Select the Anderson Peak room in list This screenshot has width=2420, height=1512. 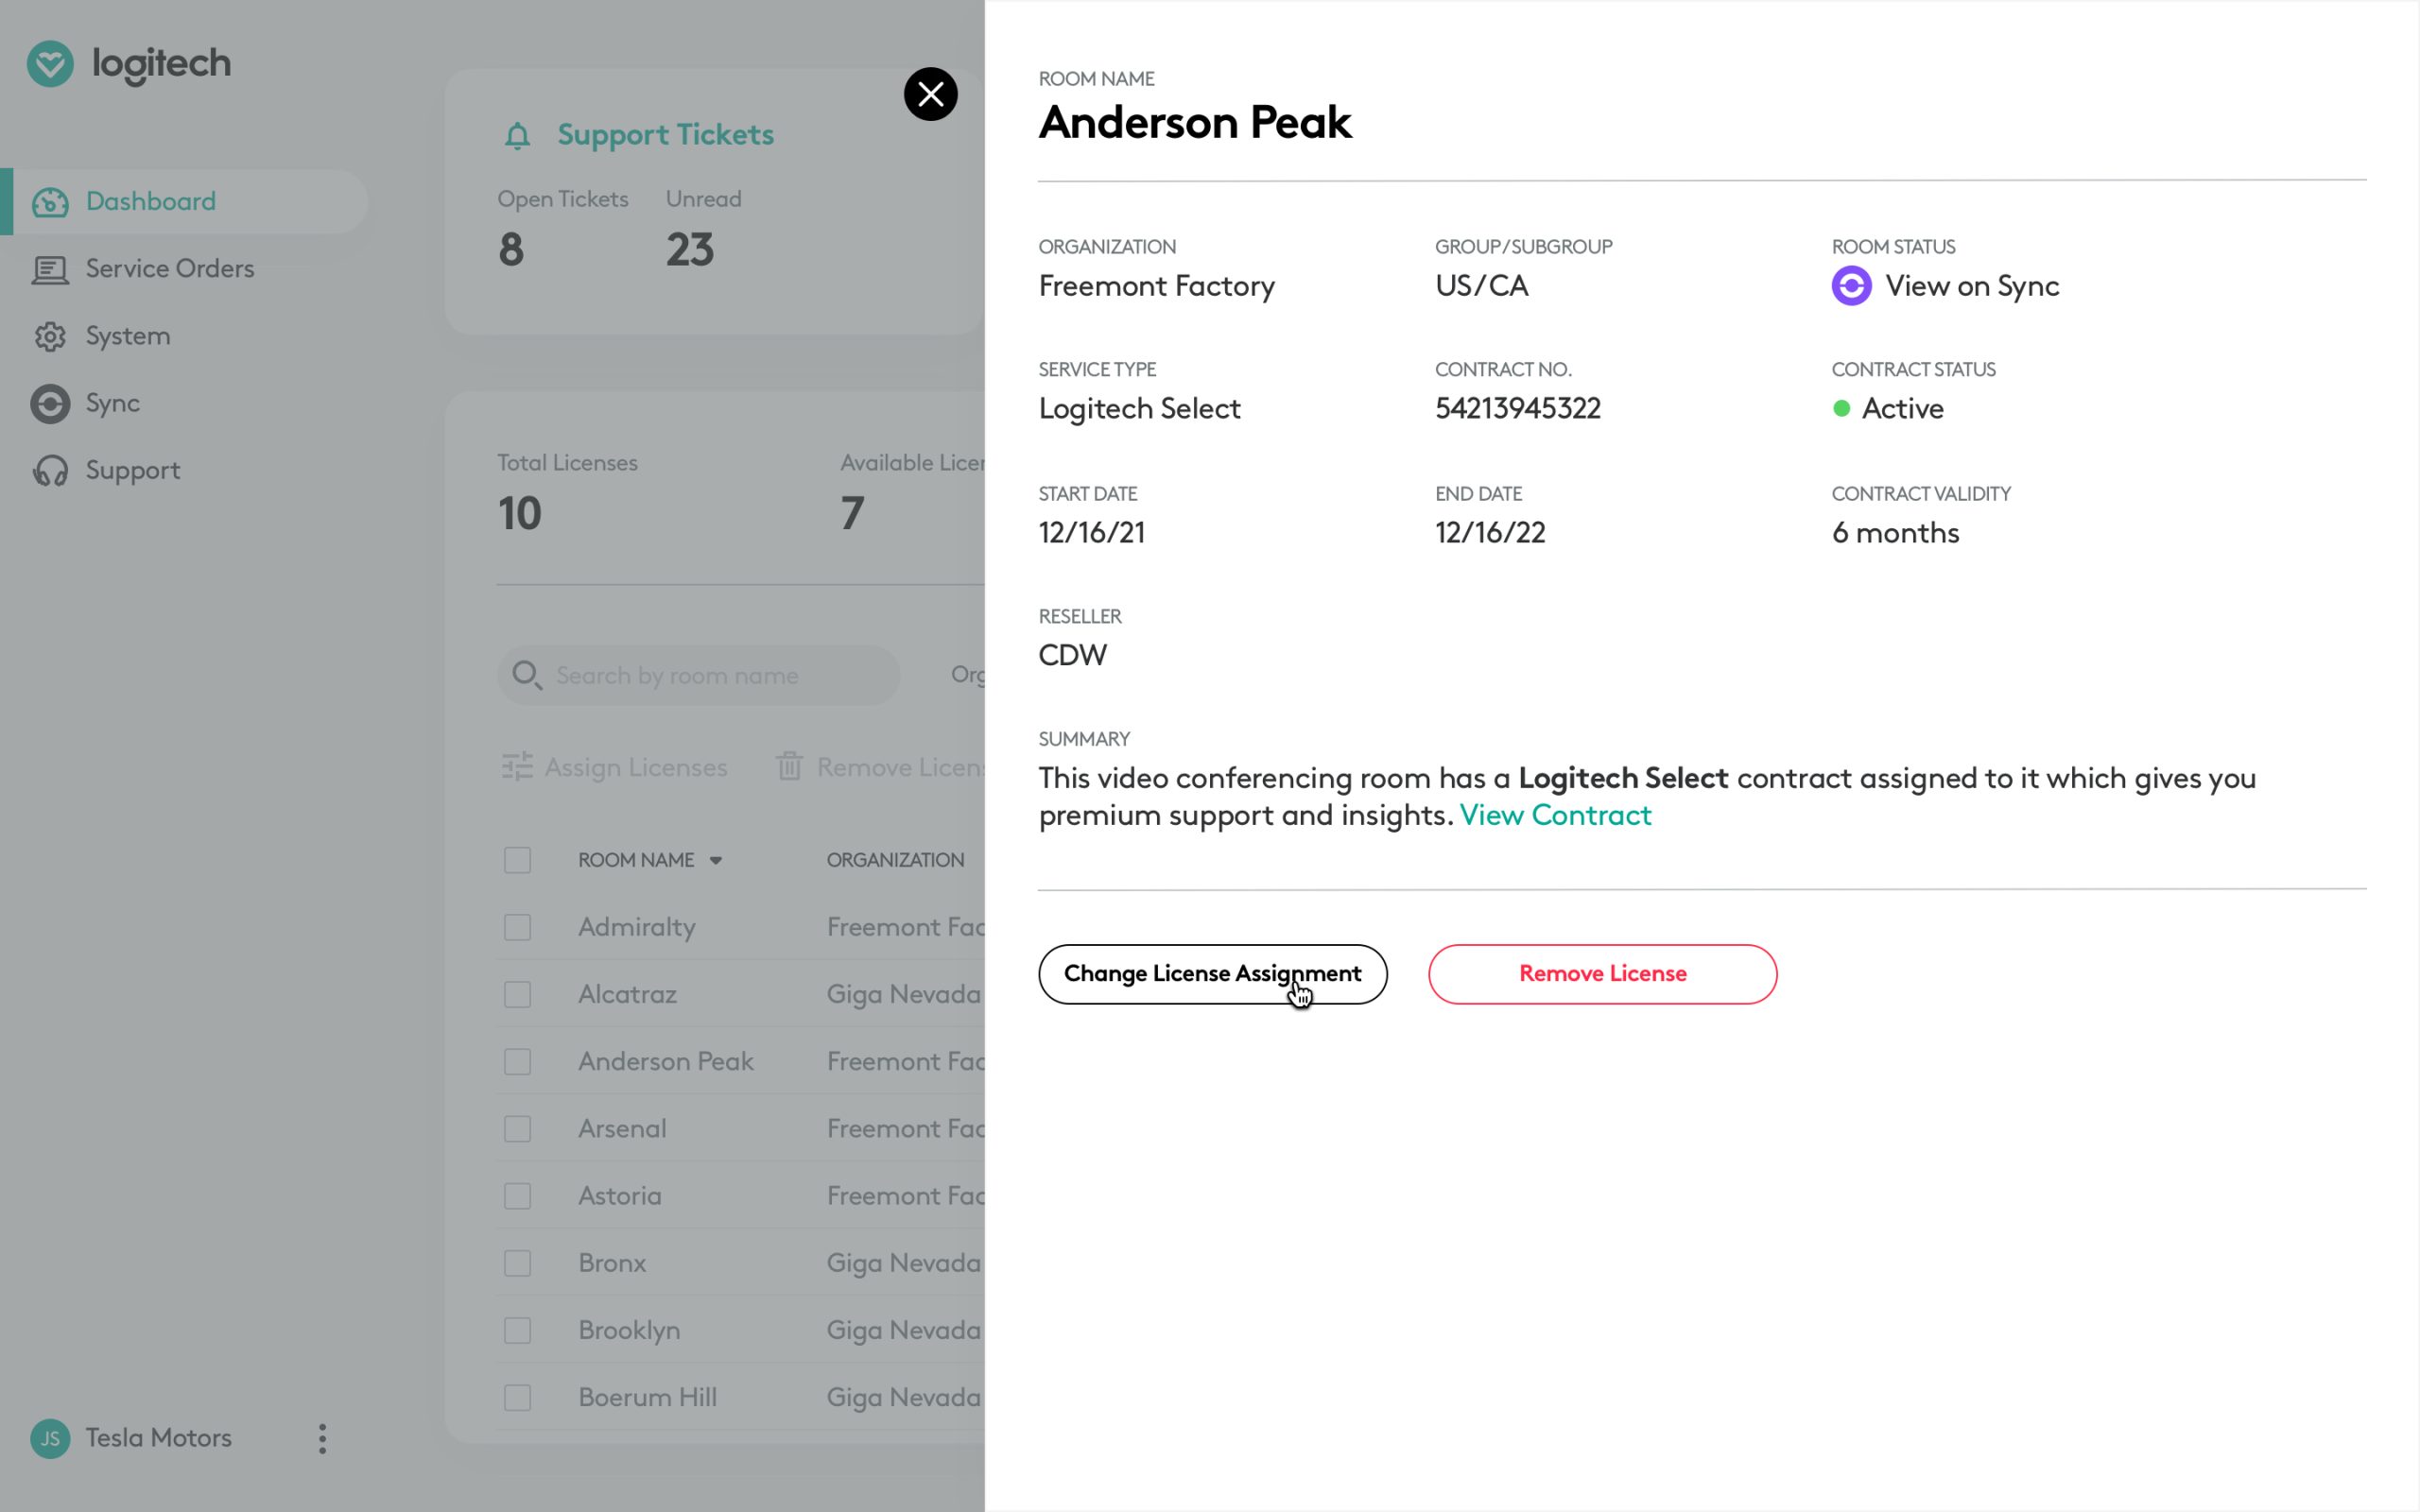tap(665, 1061)
